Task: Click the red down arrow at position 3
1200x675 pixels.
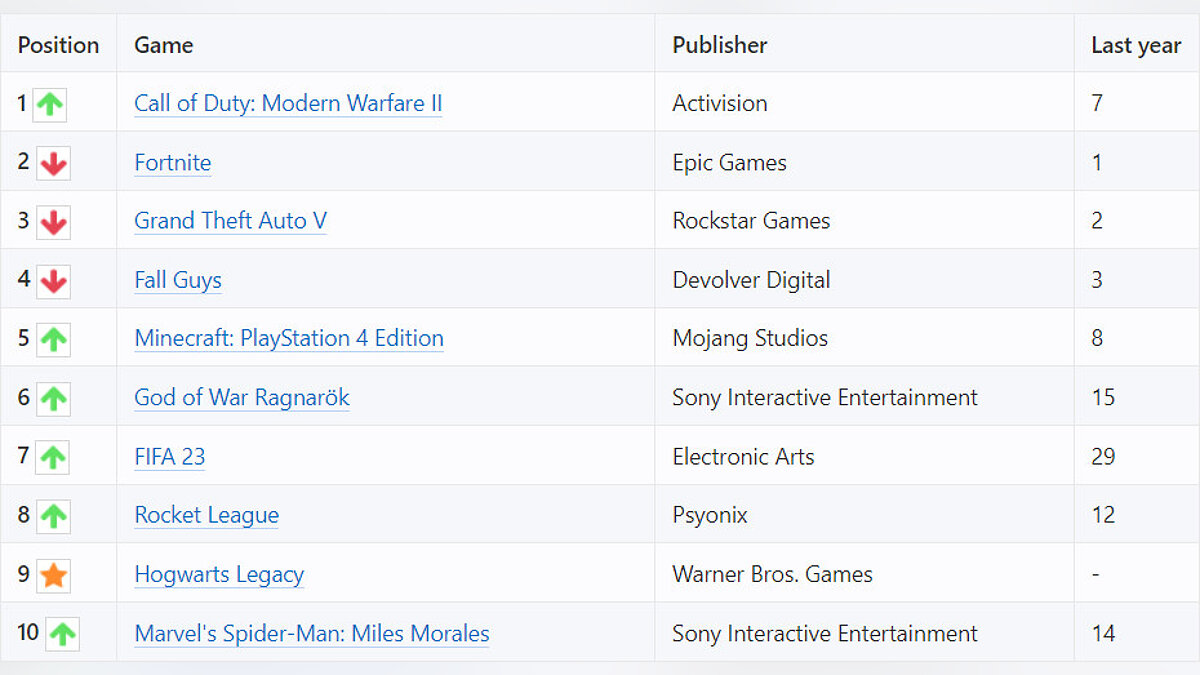Action: tap(53, 222)
